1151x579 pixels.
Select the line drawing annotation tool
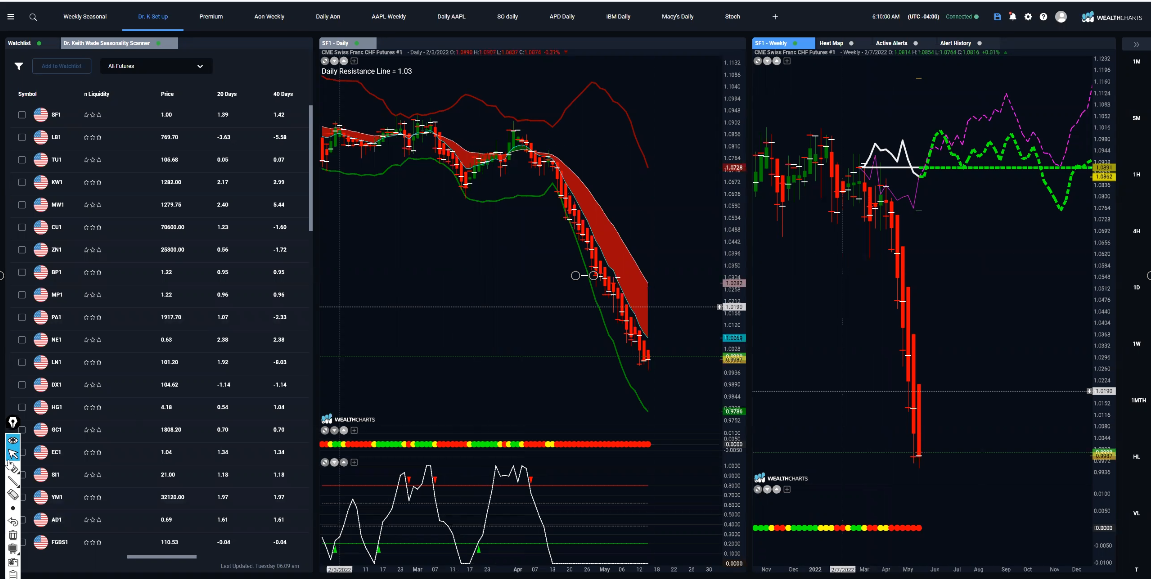point(12,481)
